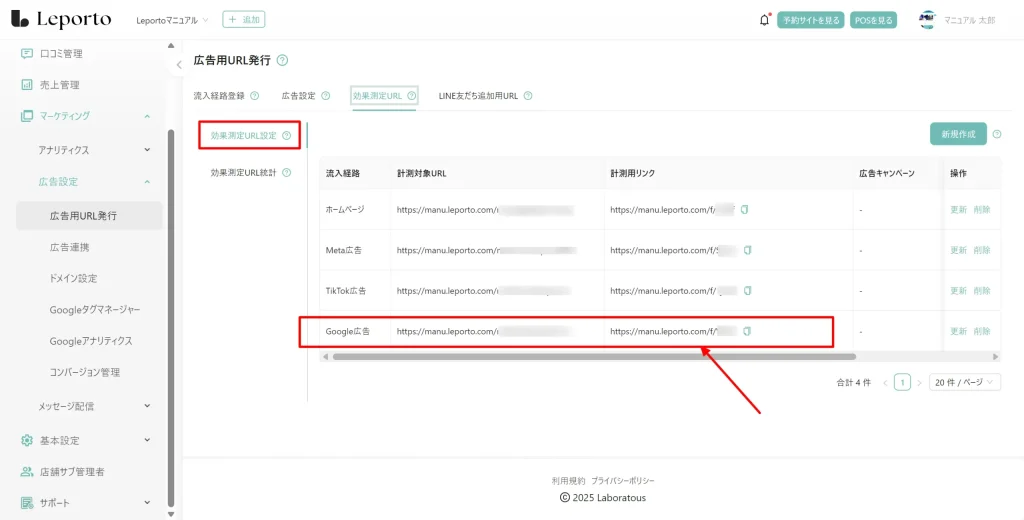Open the notification bell

point(765,20)
